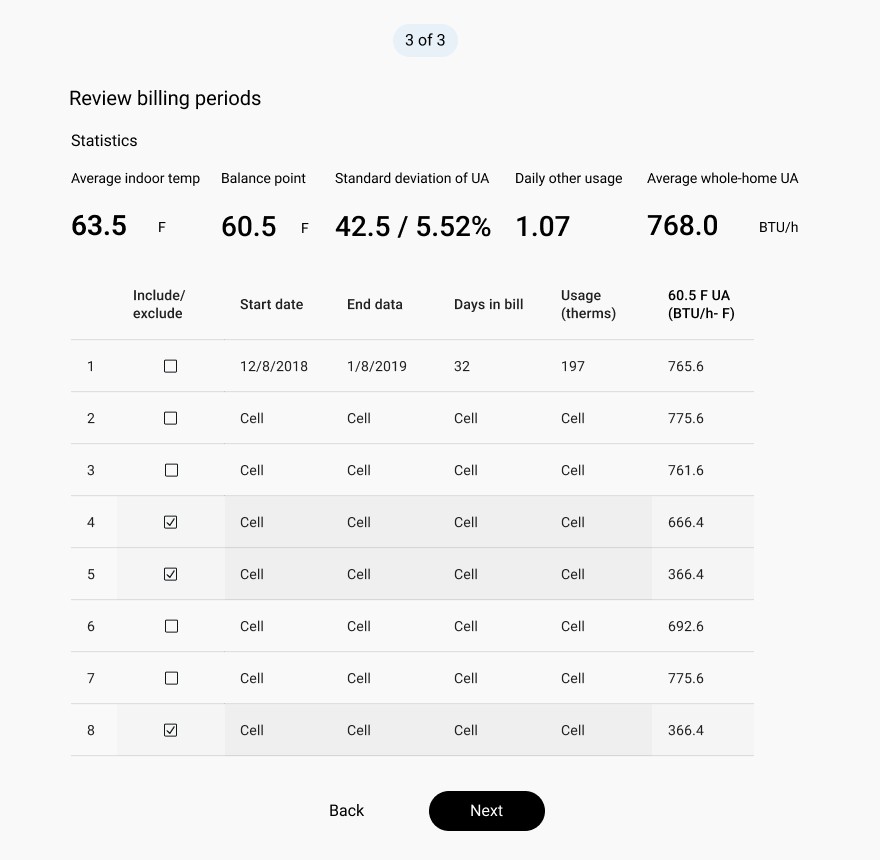Click the Start date cell in row 6
The width and height of the screenshot is (880, 860).
[251, 626]
